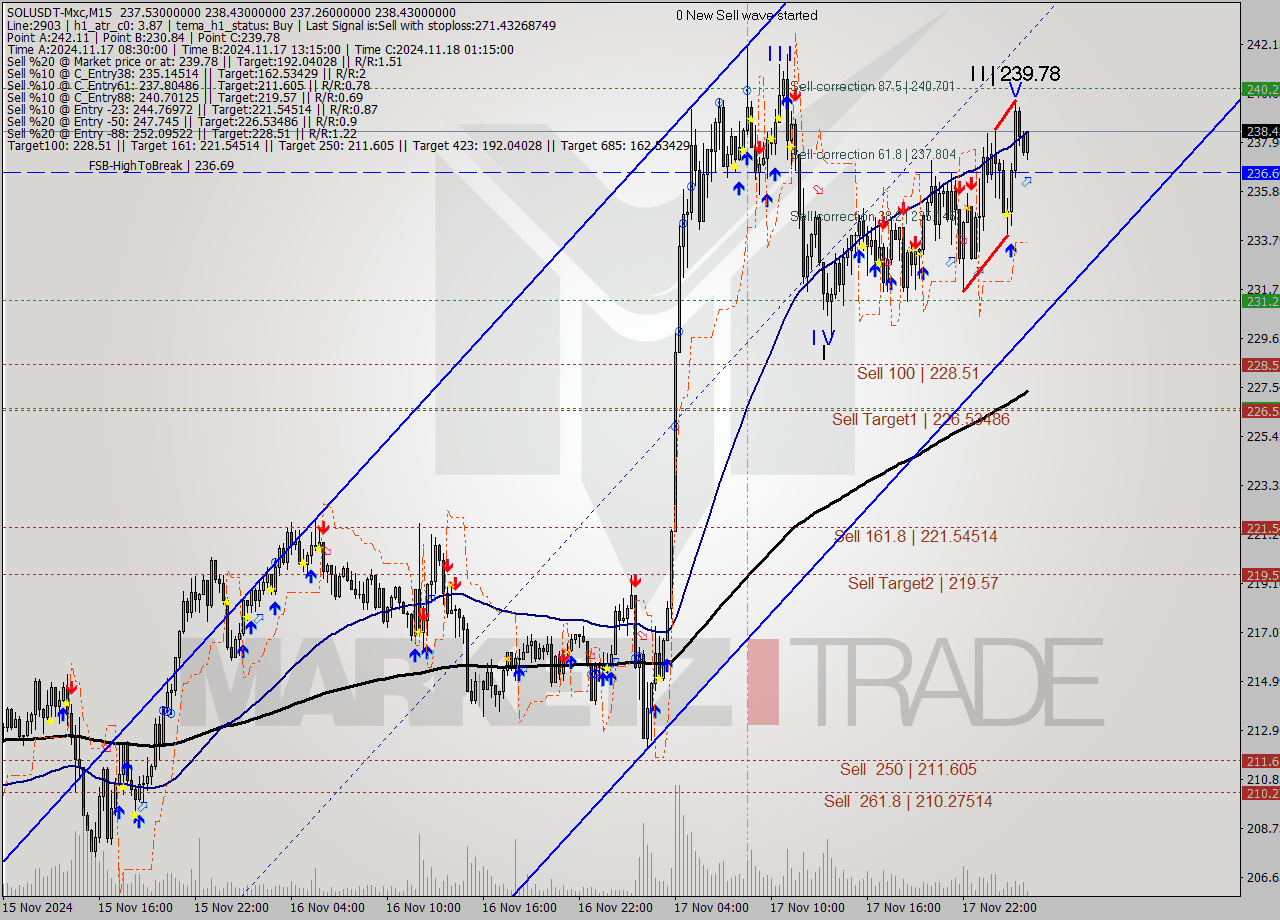
Task: Click the 'Sell 250 | 211.605' label
Action: coord(908,769)
